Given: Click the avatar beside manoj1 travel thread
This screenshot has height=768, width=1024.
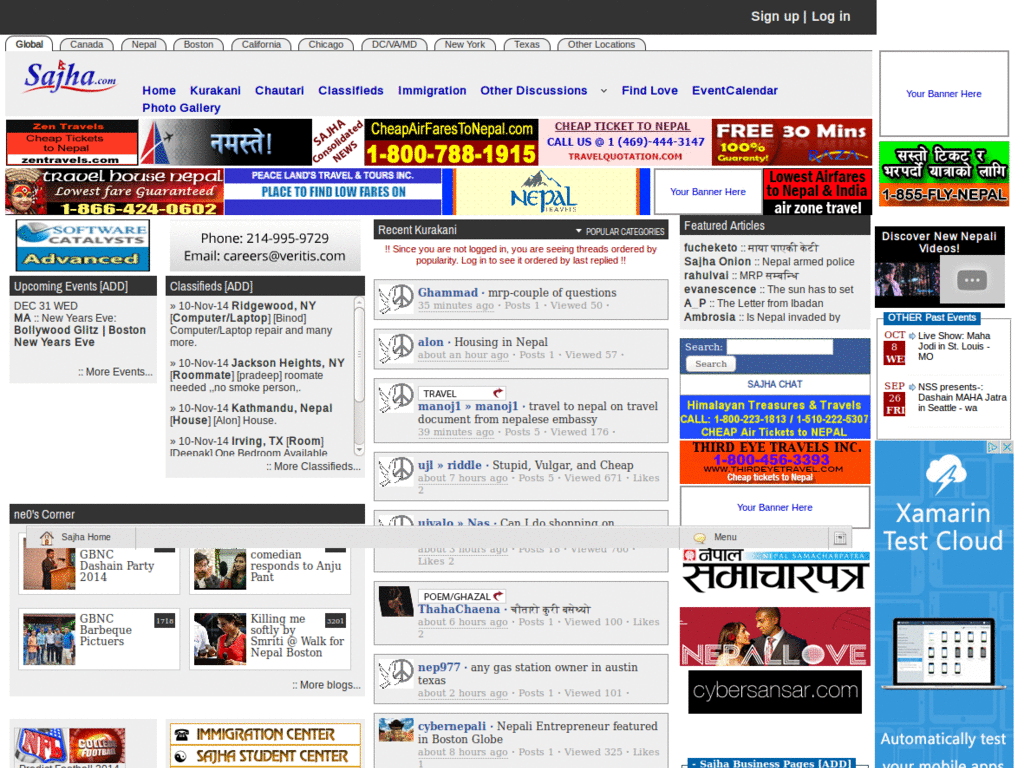Looking at the screenshot, I should pos(396,398).
